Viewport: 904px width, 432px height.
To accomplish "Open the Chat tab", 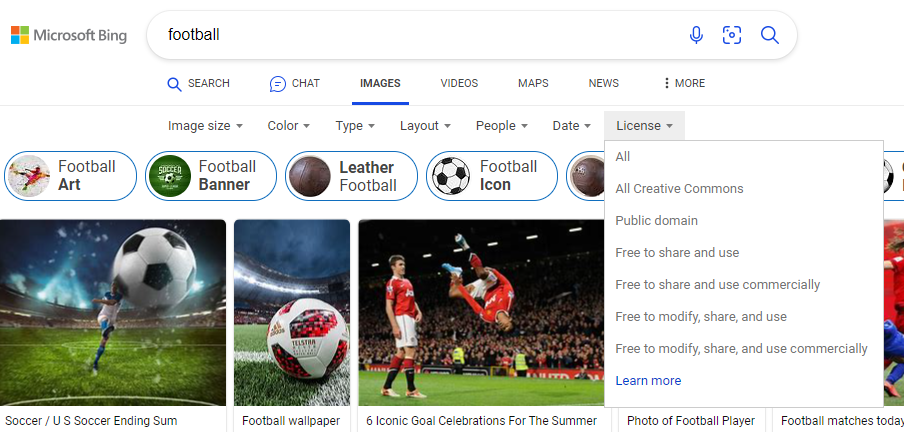I will coord(295,84).
